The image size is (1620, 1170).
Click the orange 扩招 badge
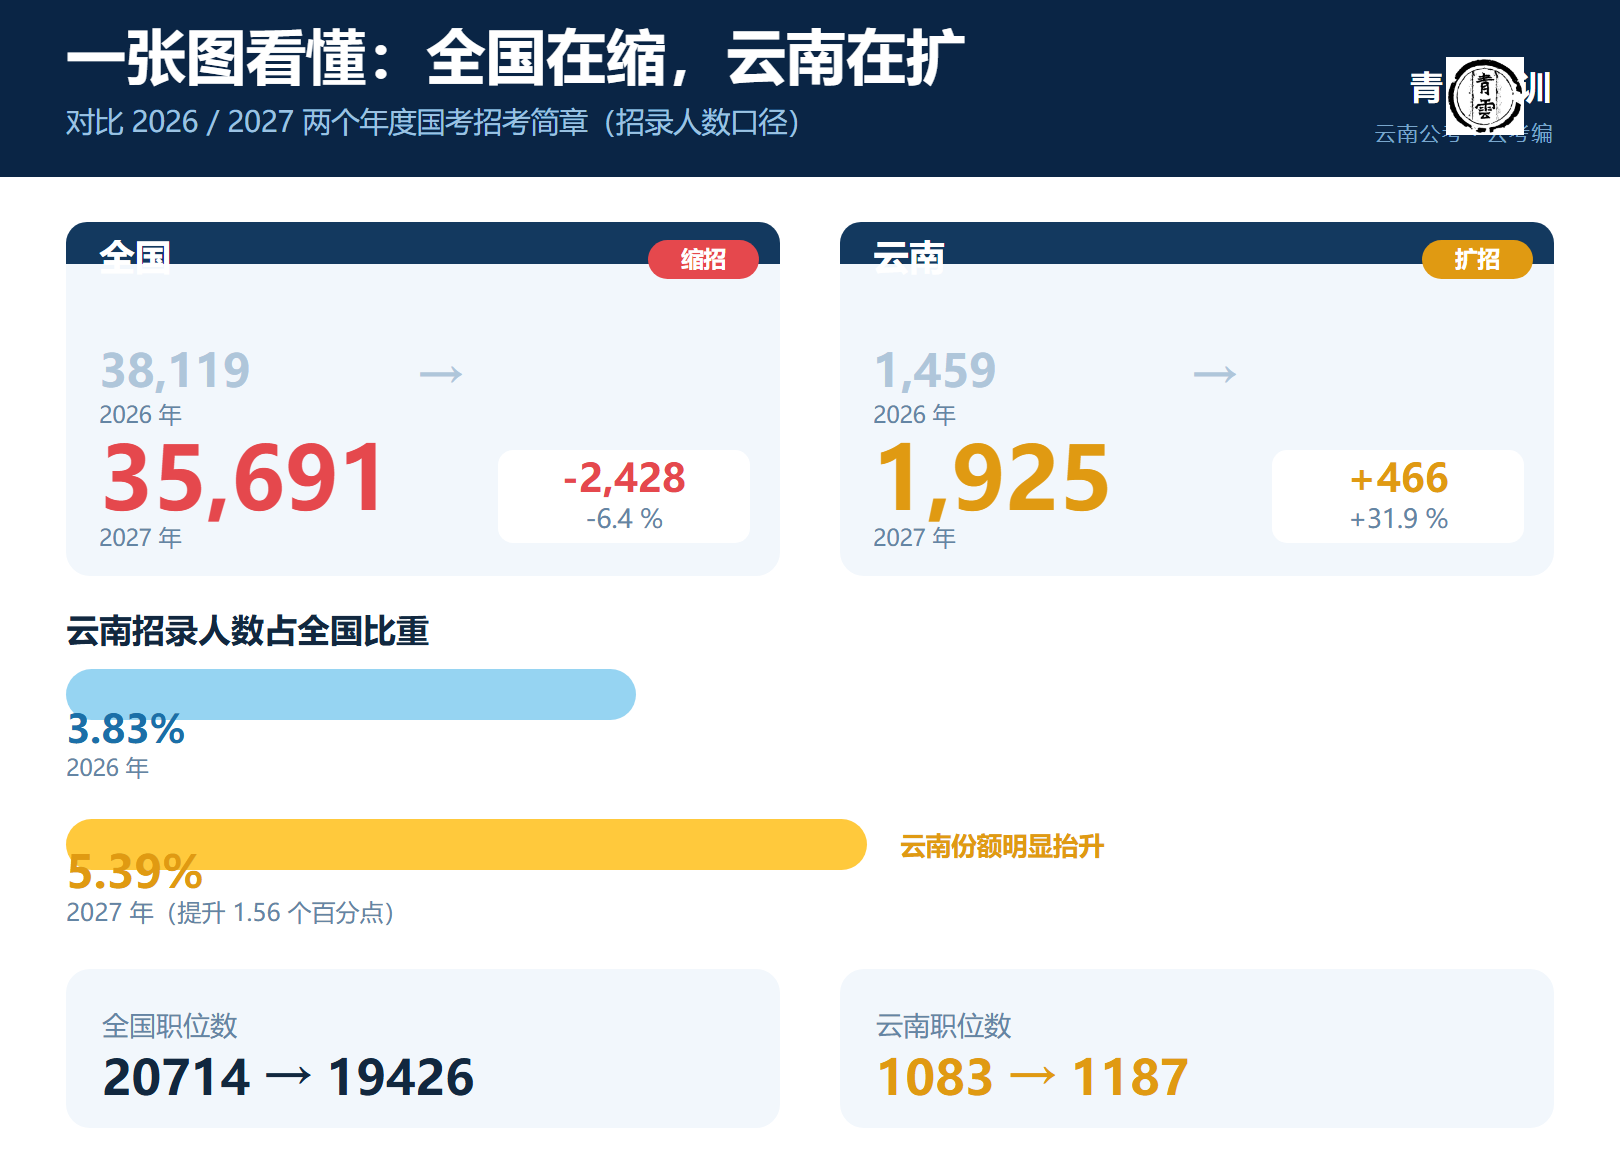(1477, 259)
